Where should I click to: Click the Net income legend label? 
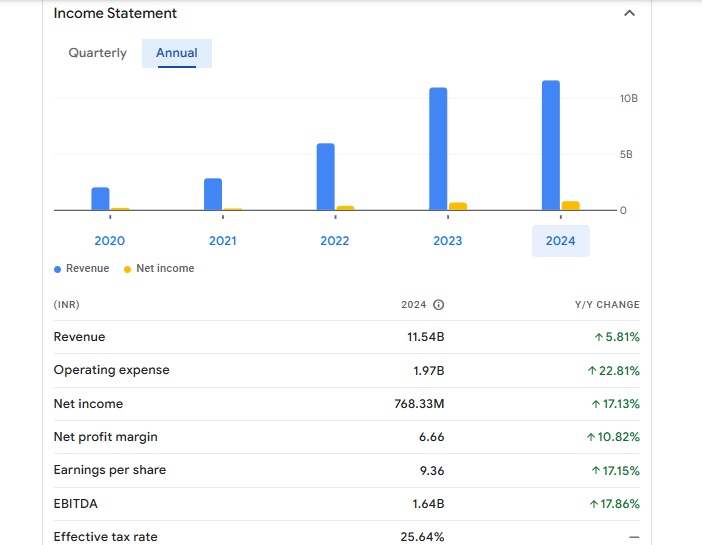click(165, 268)
